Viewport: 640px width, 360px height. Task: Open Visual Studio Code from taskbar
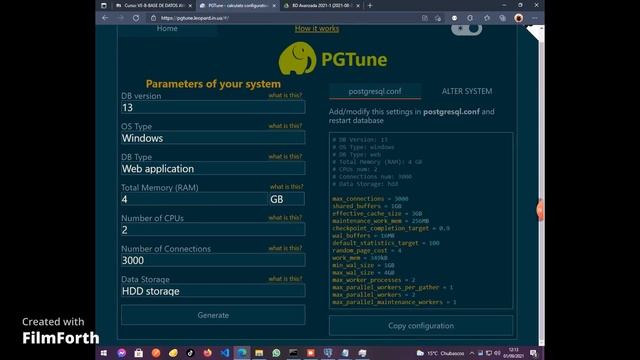click(225, 353)
